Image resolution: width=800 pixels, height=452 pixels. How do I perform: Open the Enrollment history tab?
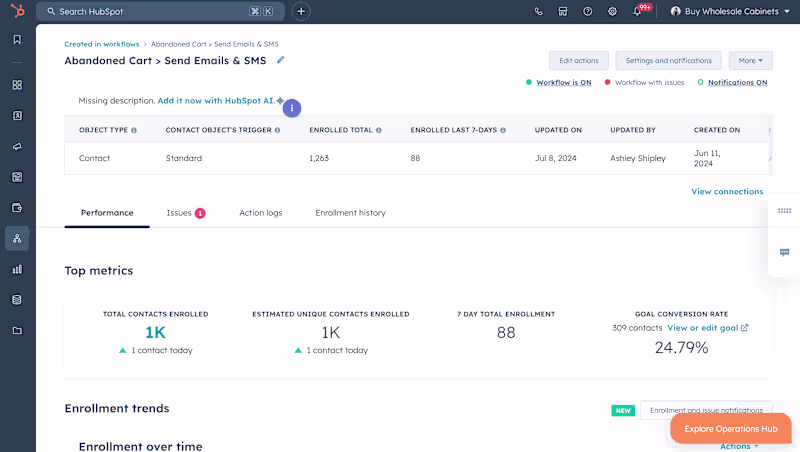pyautogui.click(x=350, y=213)
